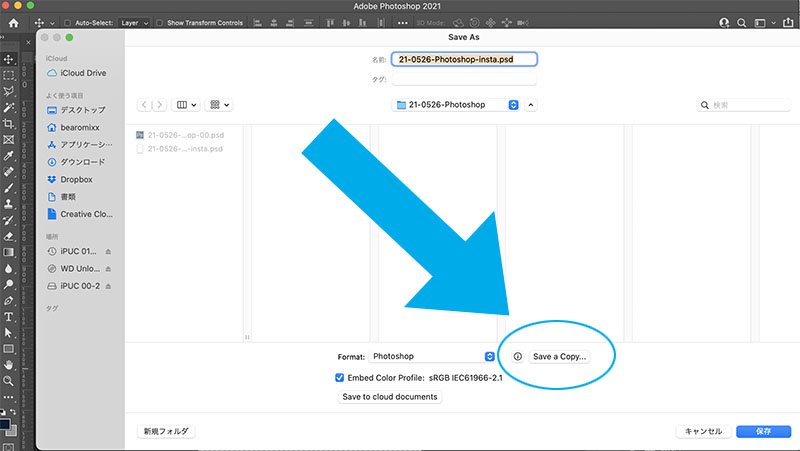Go to Photoshop Home screen icon
This screenshot has height=451, width=800.
point(14,23)
